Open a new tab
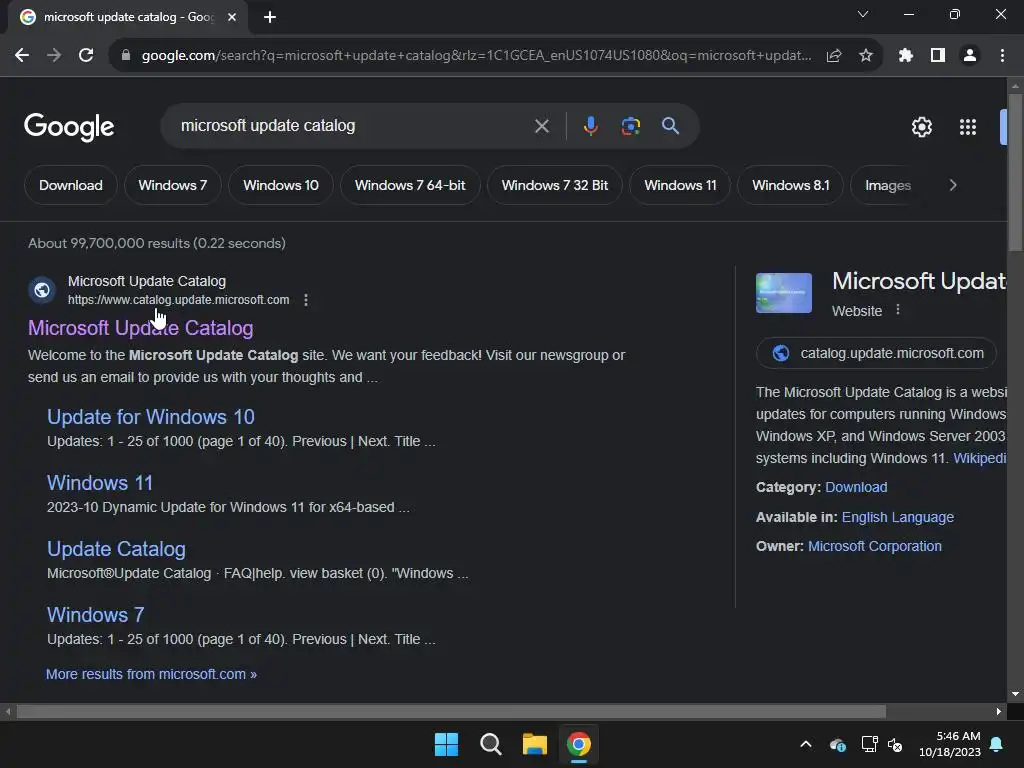 point(270,17)
